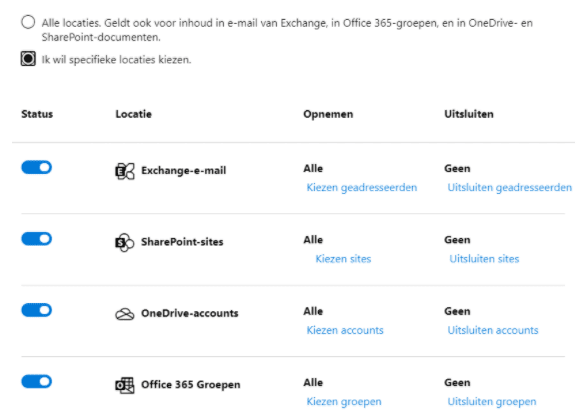Click the 'Kiezen sites' link
This screenshot has width=577, height=420.
click(x=343, y=259)
